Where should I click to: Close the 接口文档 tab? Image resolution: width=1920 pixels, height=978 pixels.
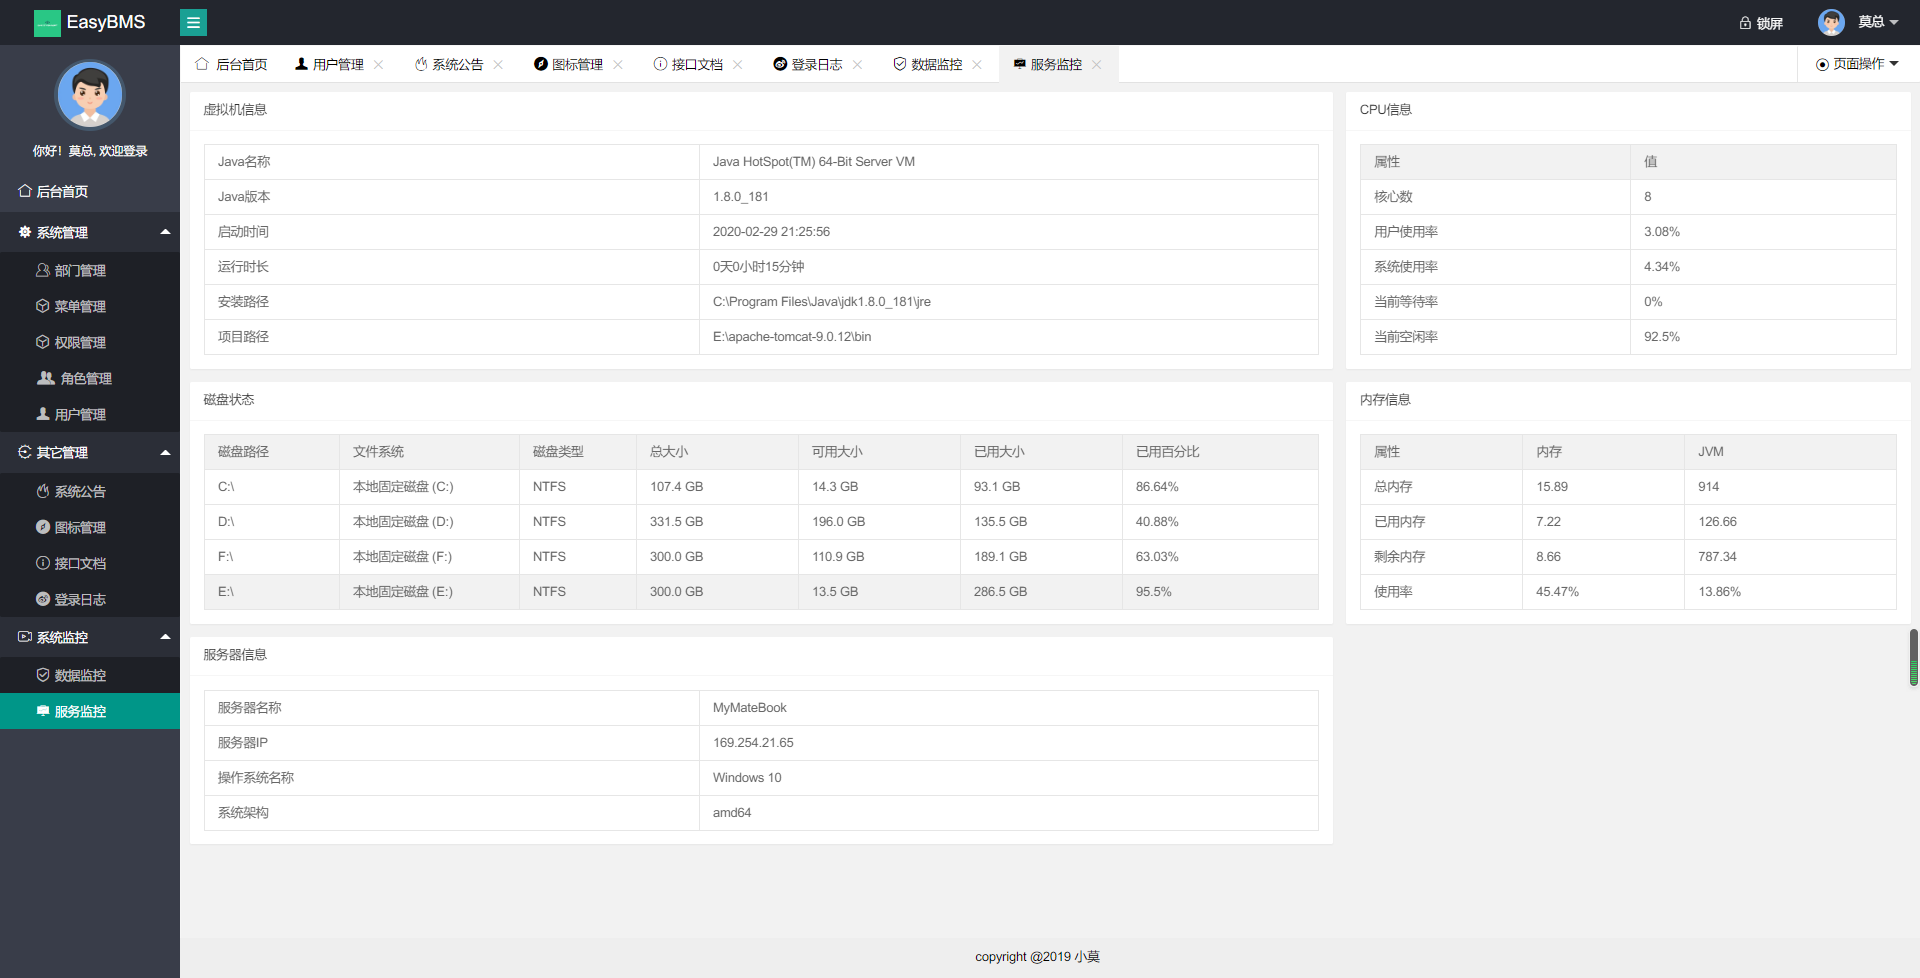(x=737, y=64)
